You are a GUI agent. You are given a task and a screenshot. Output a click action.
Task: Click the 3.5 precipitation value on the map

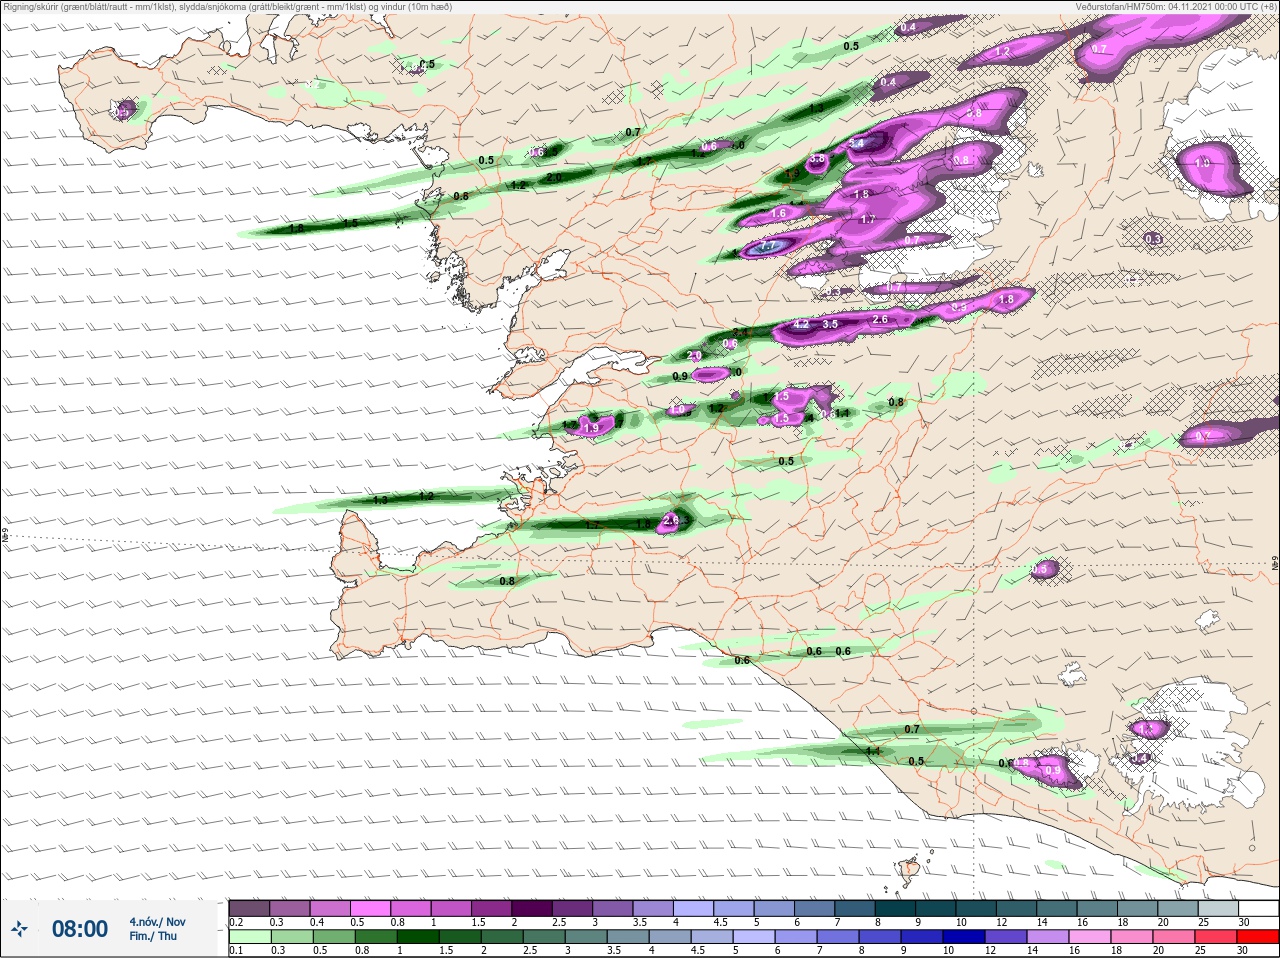coord(830,324)
